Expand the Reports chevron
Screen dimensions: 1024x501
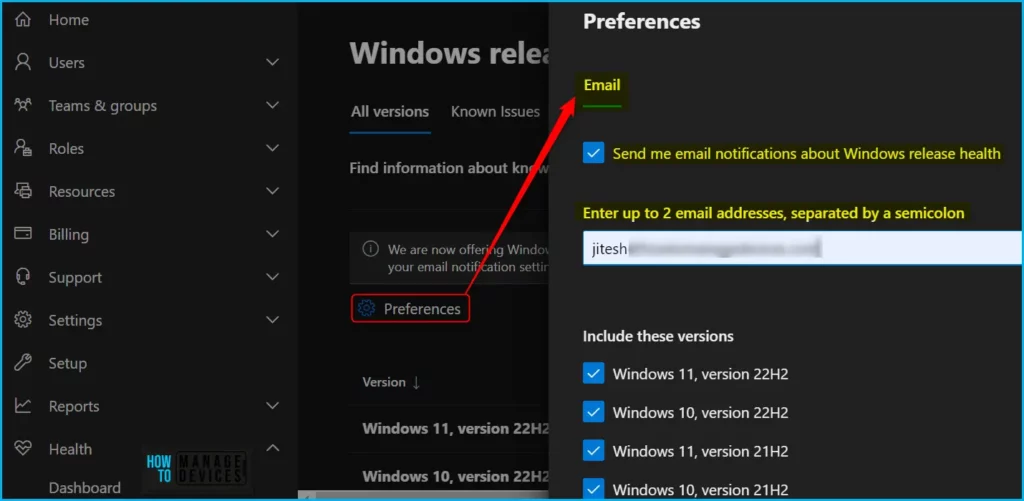click(x=272, y=406)
